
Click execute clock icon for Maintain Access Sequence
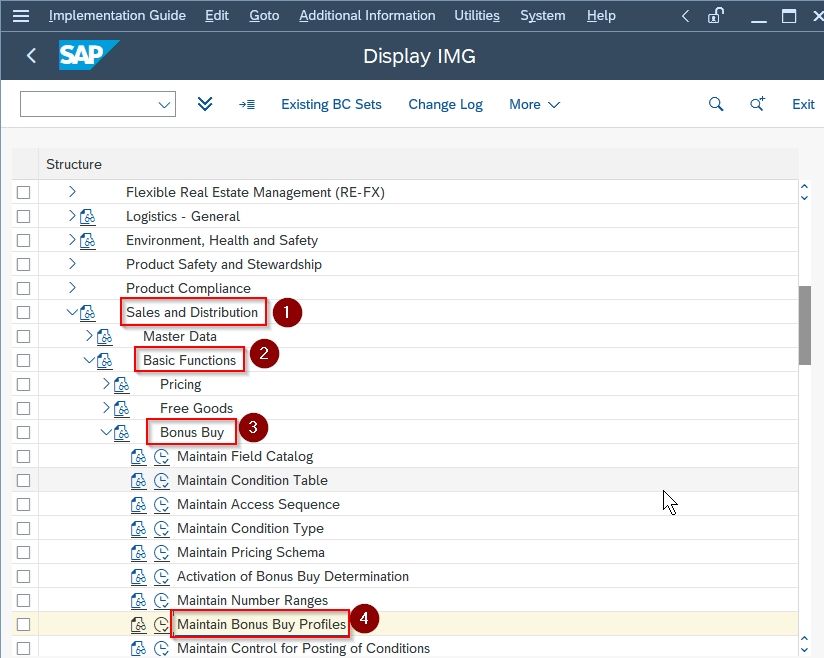162,505
